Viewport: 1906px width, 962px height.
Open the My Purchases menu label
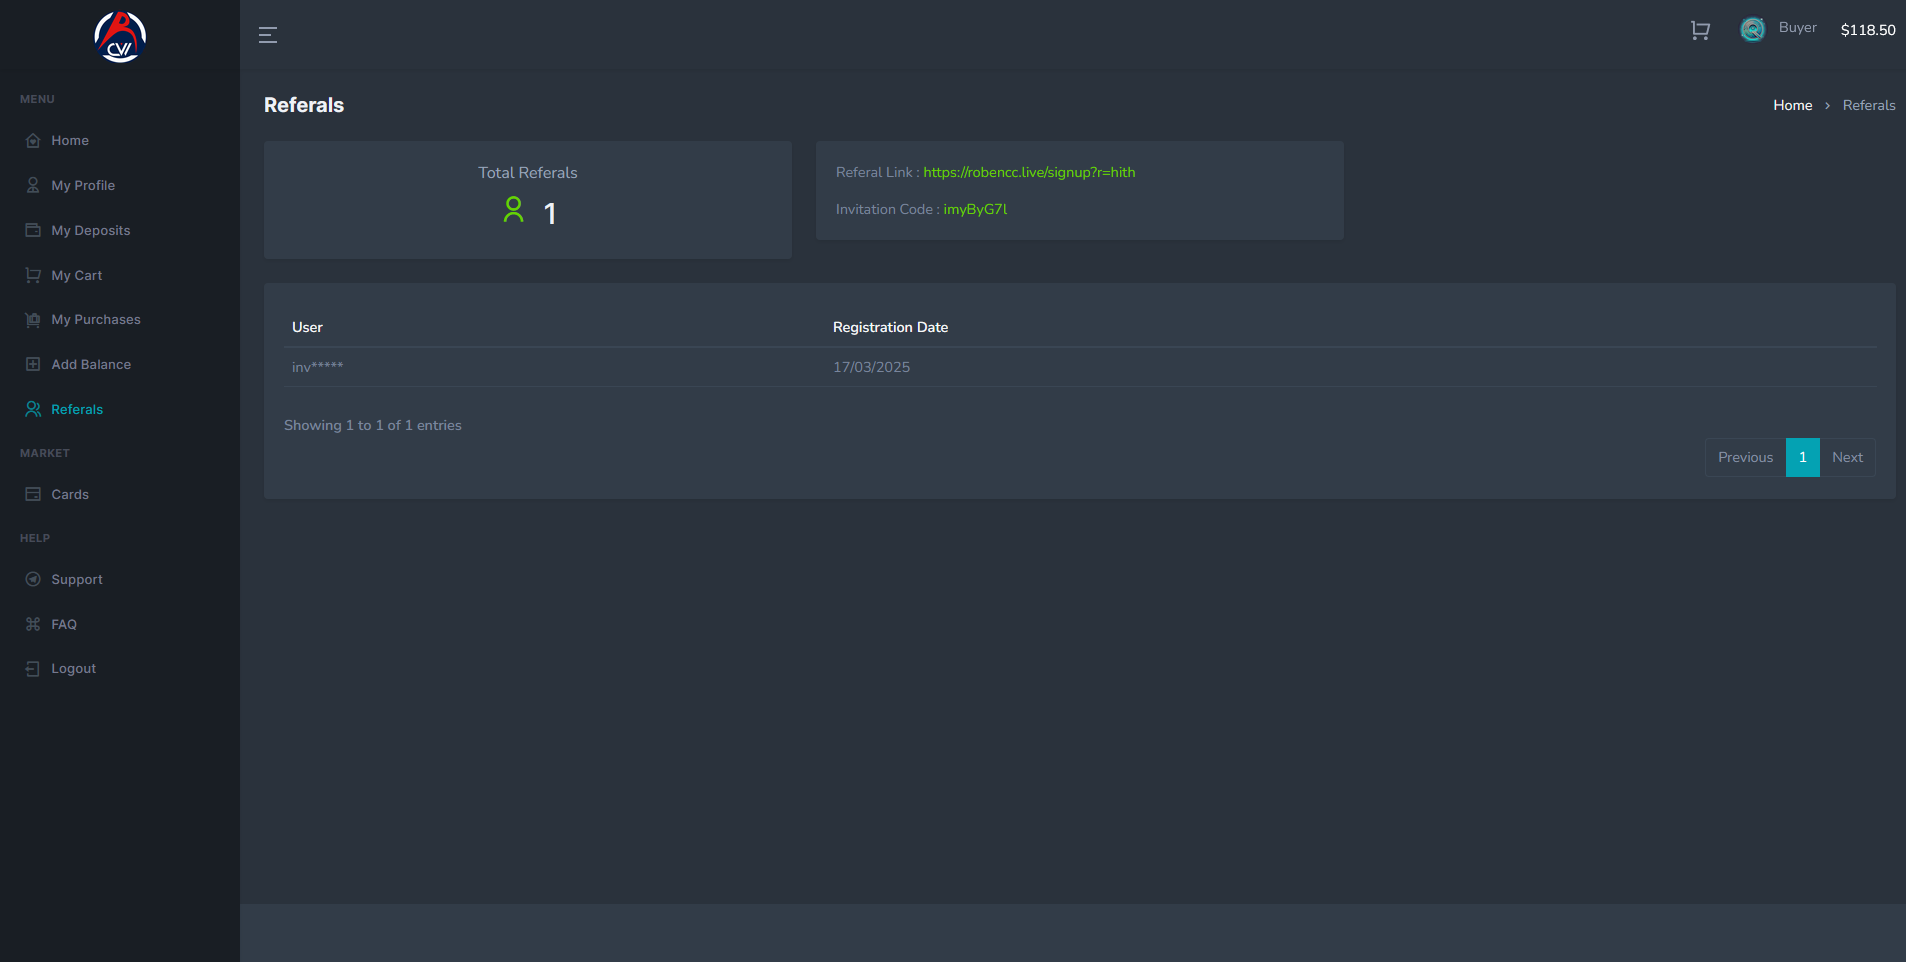click(x=96, y=320)
